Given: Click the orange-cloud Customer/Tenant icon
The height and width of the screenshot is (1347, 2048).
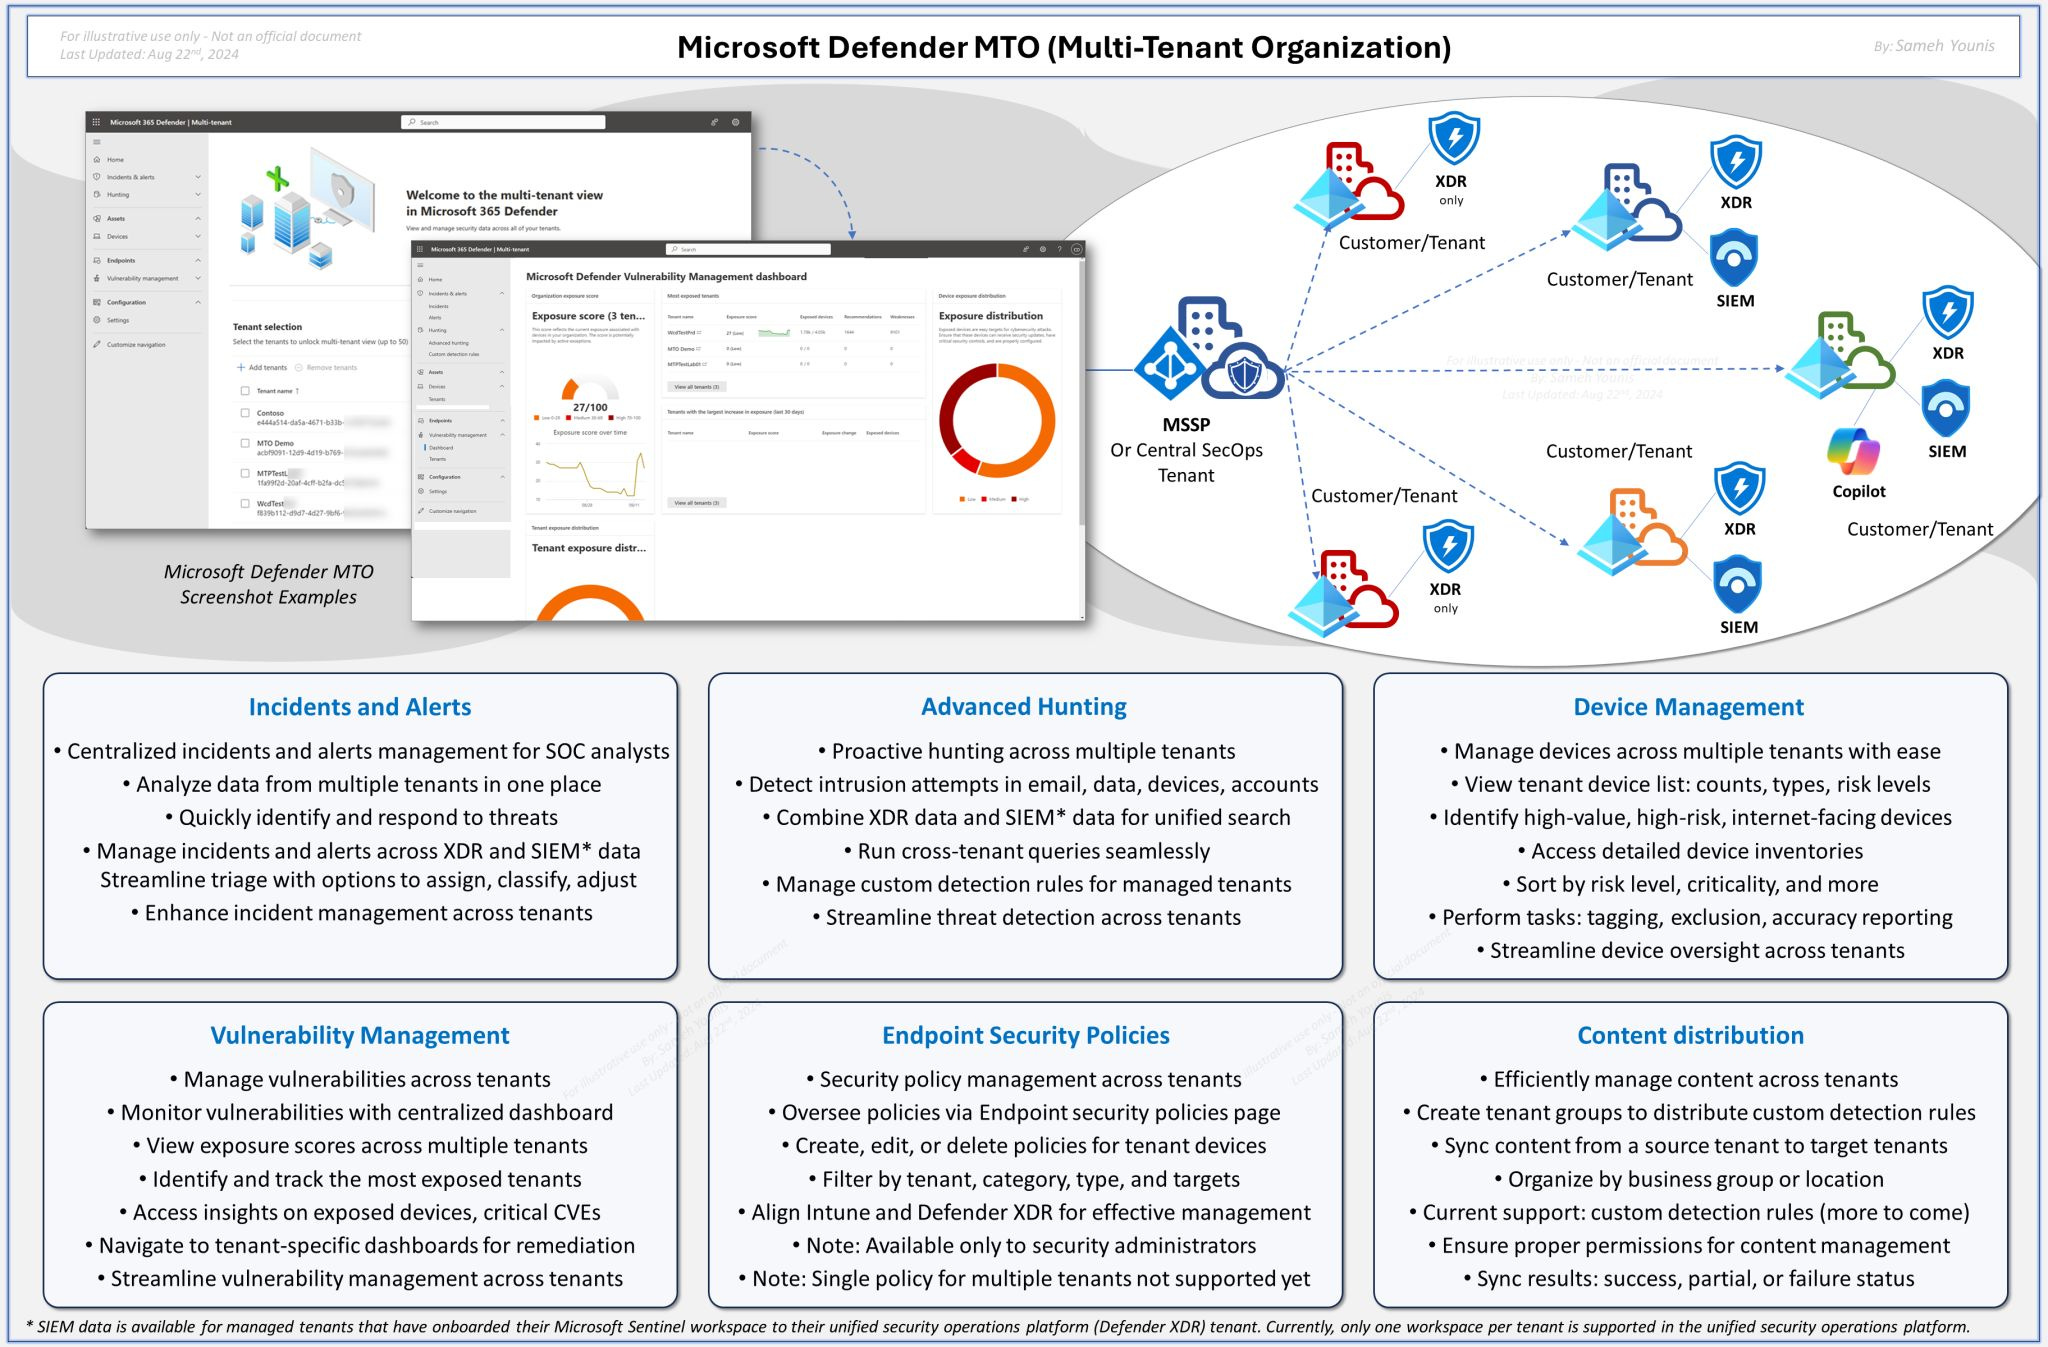Looking at the screenshot, I should click(1632, 532).
